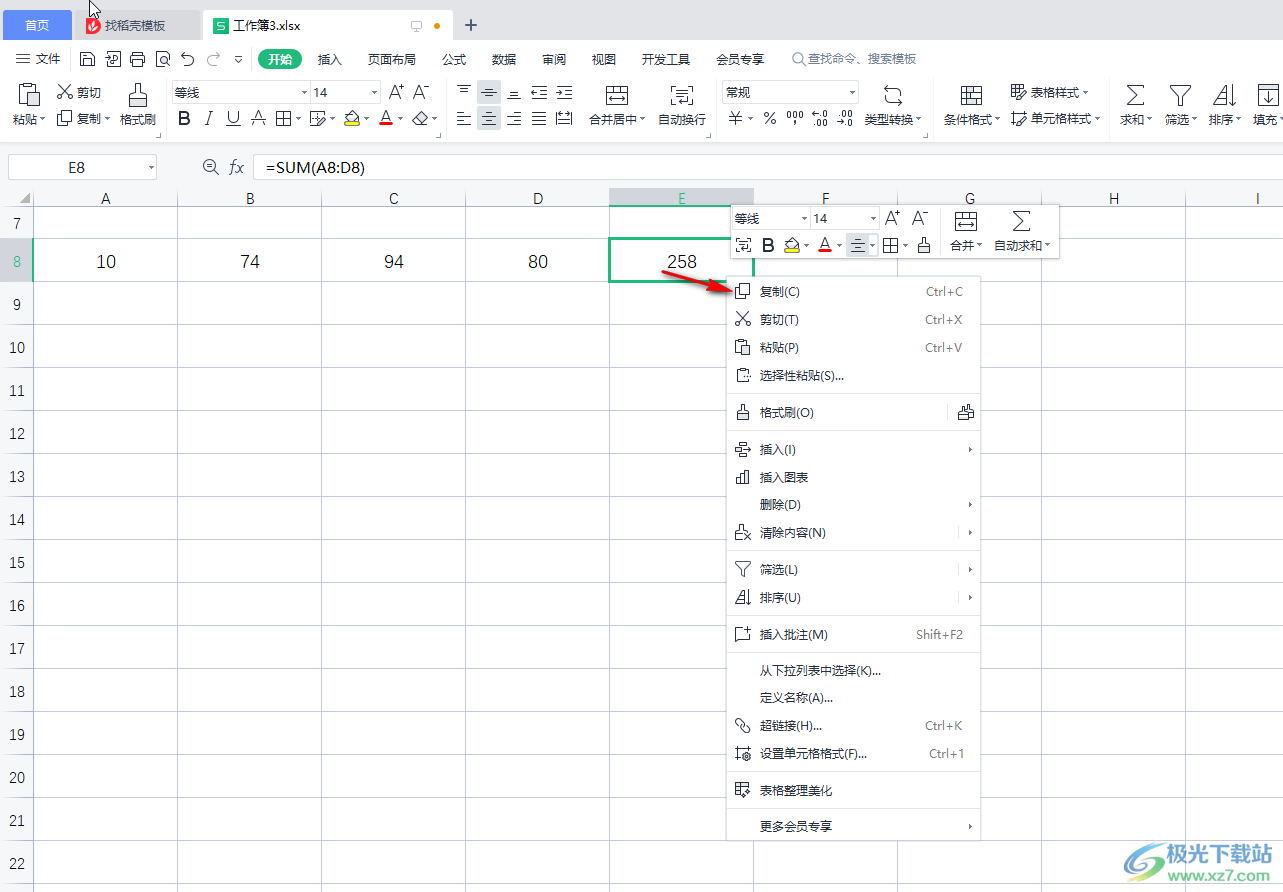The width and height of the screenshot is (1283, 892).
Task: Expand the Name Box dropdown for E8
Action: (x=150, y=167)
